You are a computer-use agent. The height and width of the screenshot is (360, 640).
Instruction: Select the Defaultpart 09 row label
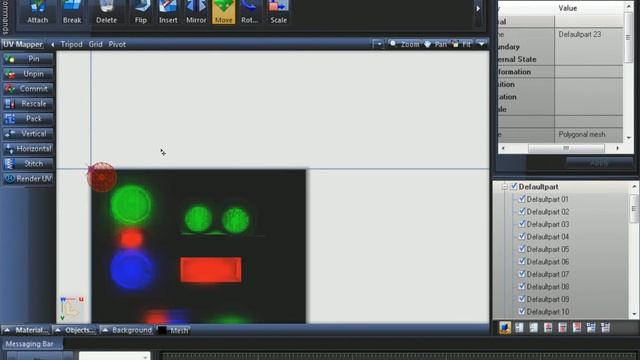(548, 299)
